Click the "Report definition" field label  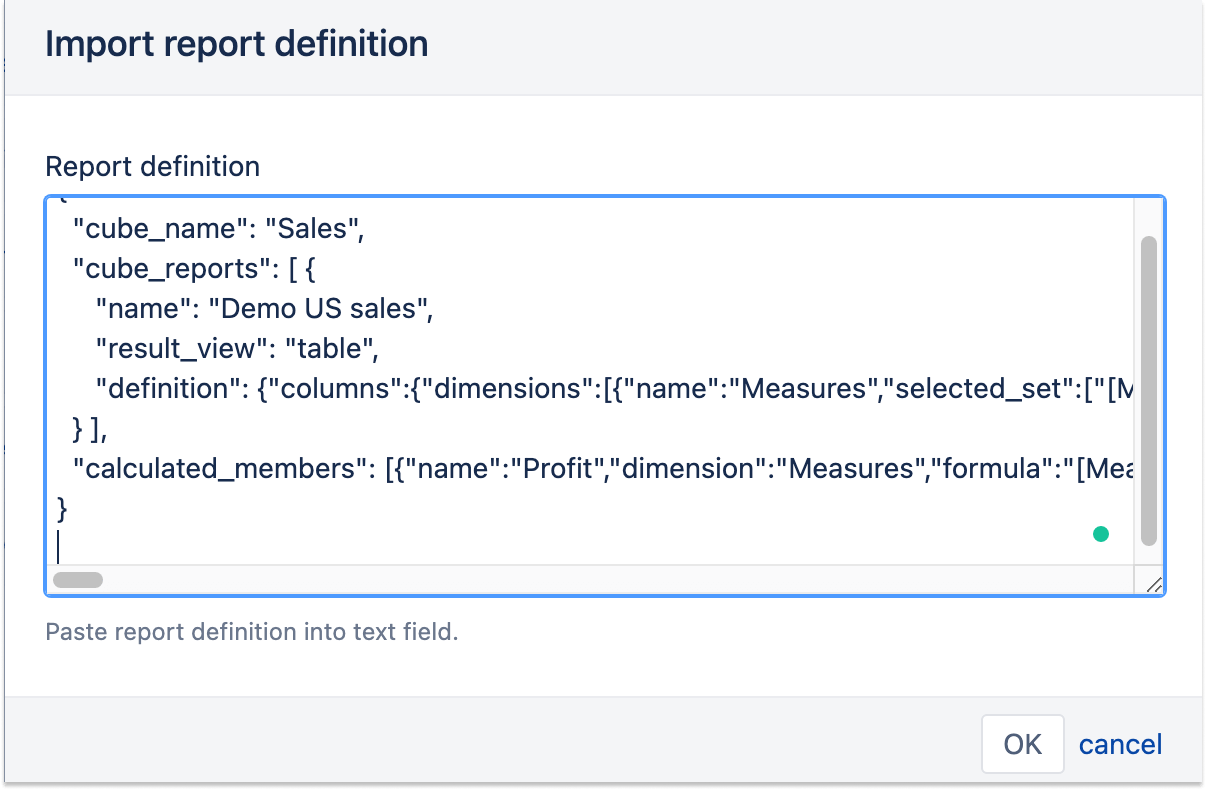coord(152,166)
